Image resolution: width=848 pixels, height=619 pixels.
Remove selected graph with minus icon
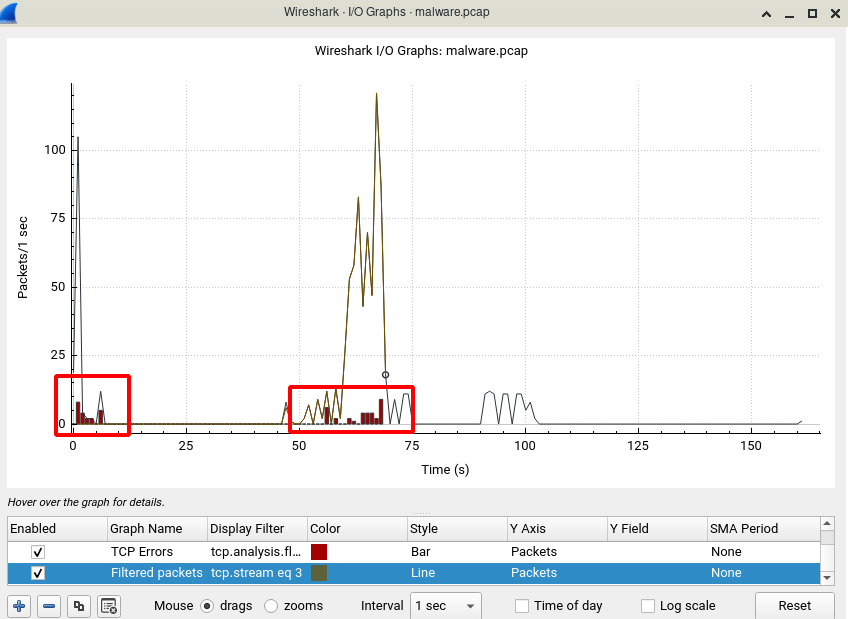(49, 605)
